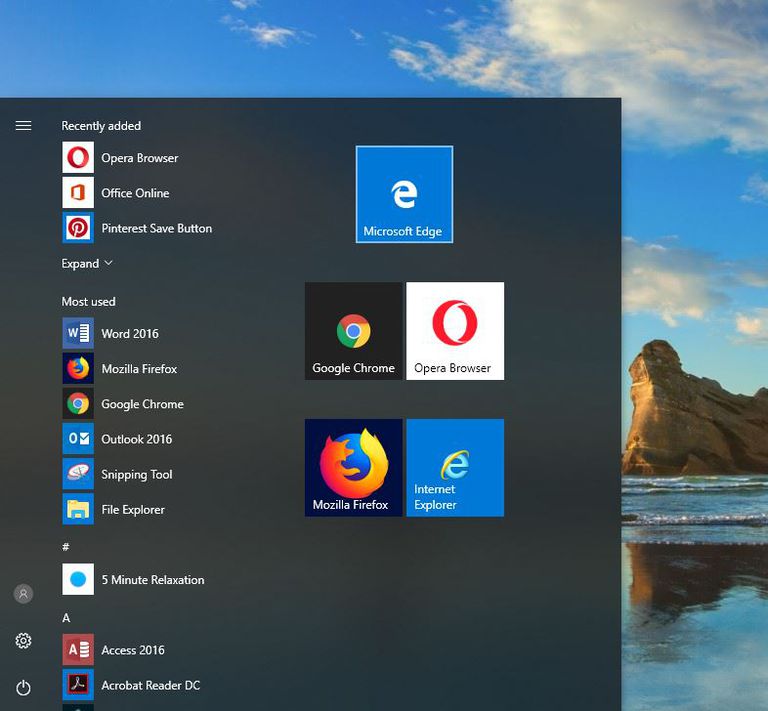This screenshot has height=711, width=768.
Task: Click the Outlook 2016 label
Action: (137, 439)
